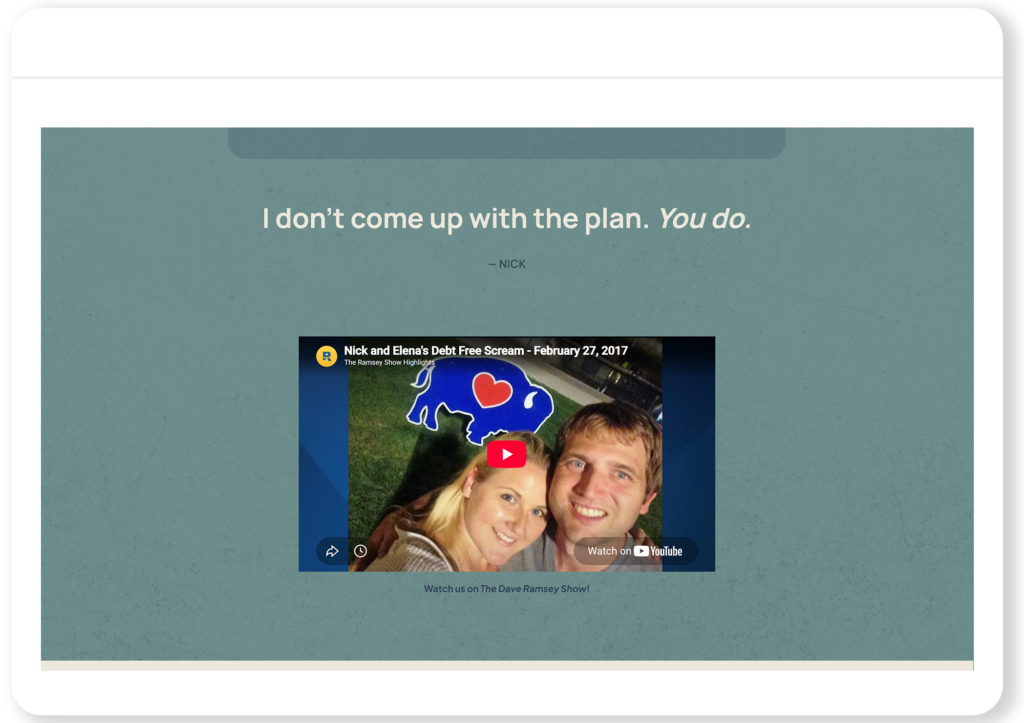
Task: Click the share arrow icon on video
Action: [332, 551]
